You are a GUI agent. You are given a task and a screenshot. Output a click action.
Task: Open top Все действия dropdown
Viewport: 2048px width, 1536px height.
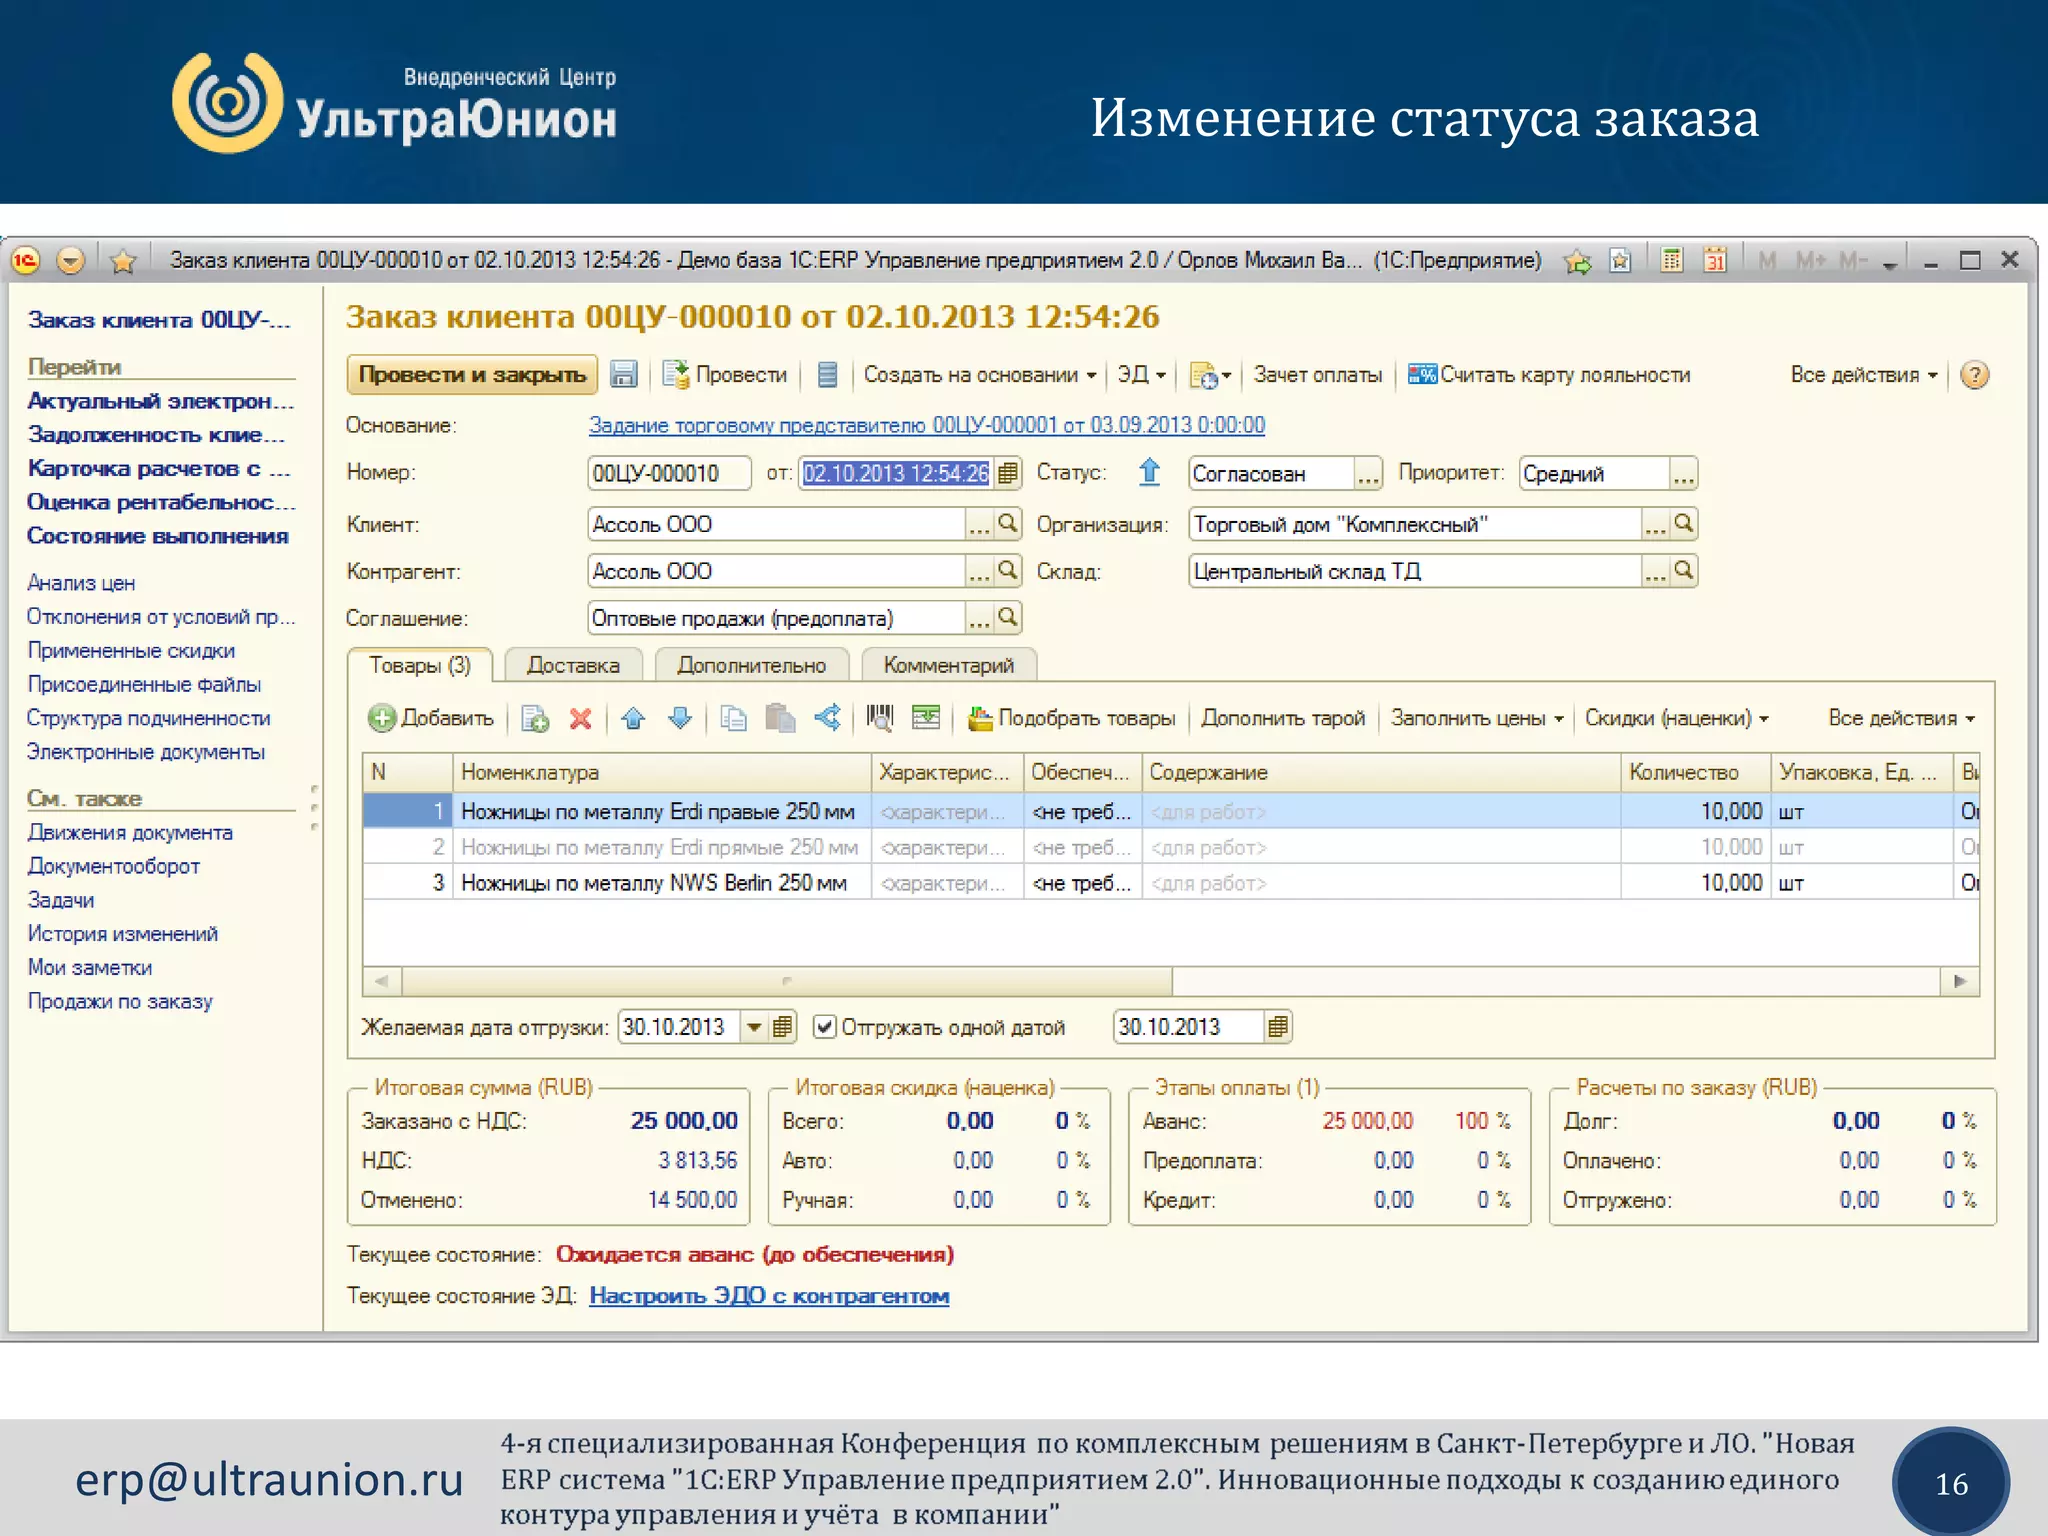pyautogui.click(x=1864, y=375)
